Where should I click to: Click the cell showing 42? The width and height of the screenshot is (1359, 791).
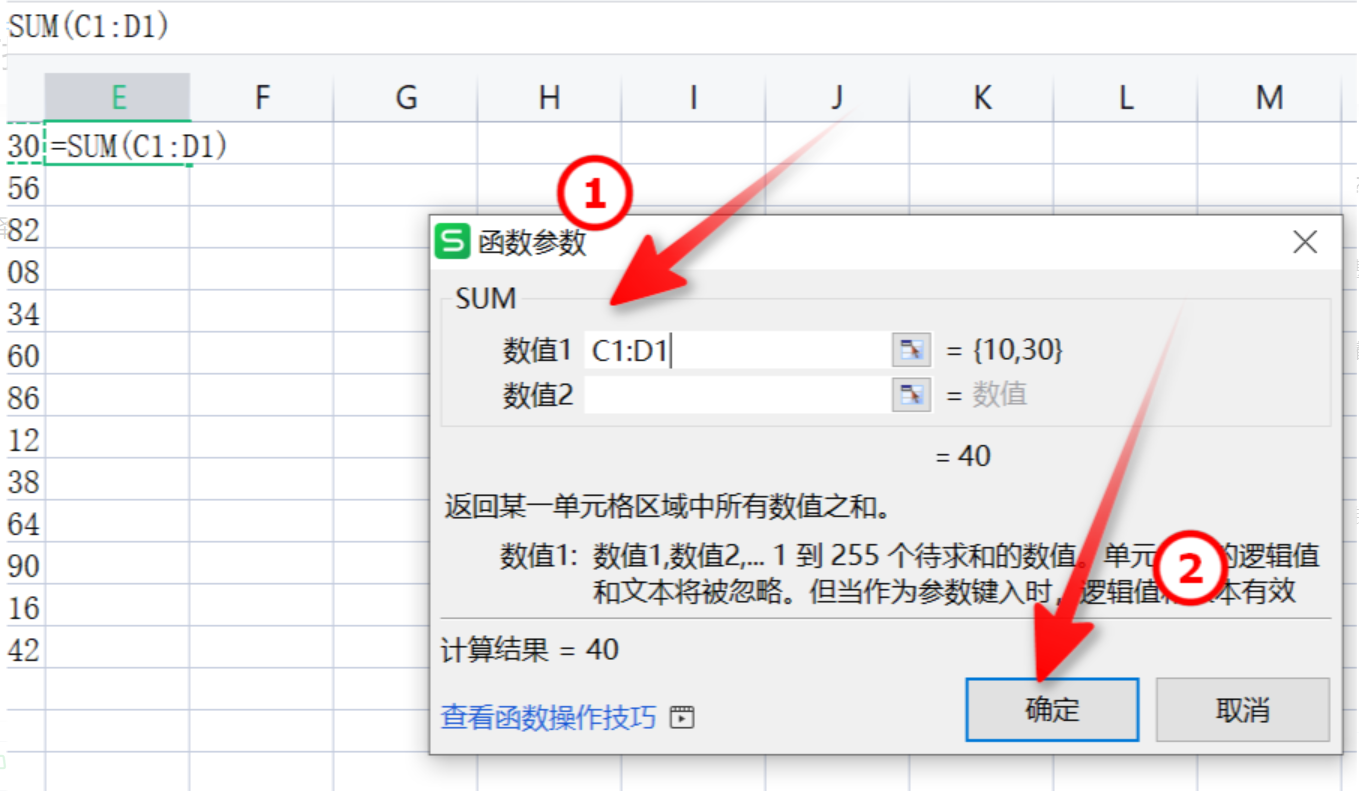23,650
